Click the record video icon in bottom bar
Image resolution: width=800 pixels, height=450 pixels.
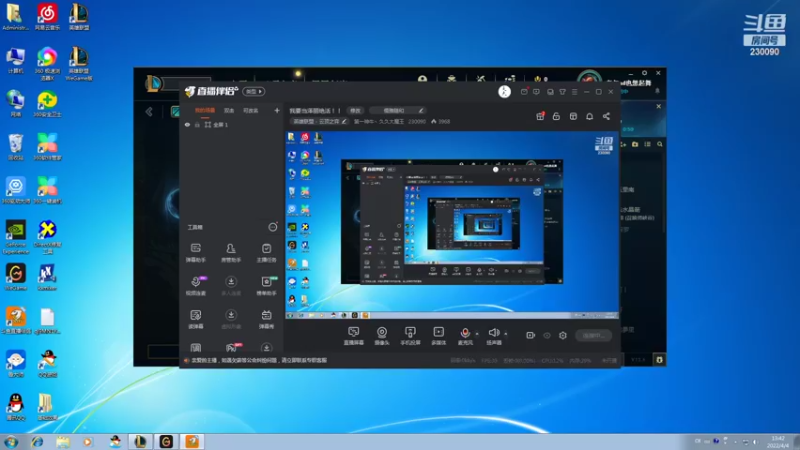click(531, 335)
